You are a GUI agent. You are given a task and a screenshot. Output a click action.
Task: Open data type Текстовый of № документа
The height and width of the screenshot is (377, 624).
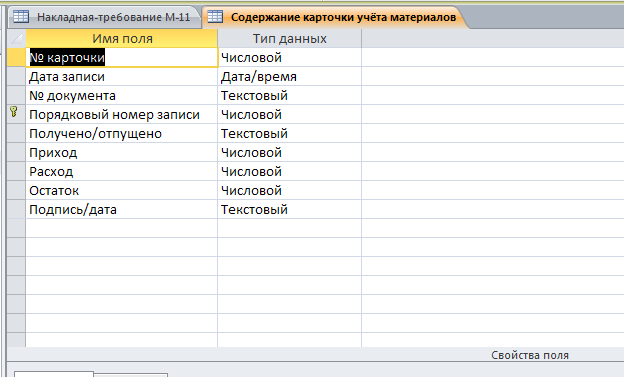coord(289,96)
